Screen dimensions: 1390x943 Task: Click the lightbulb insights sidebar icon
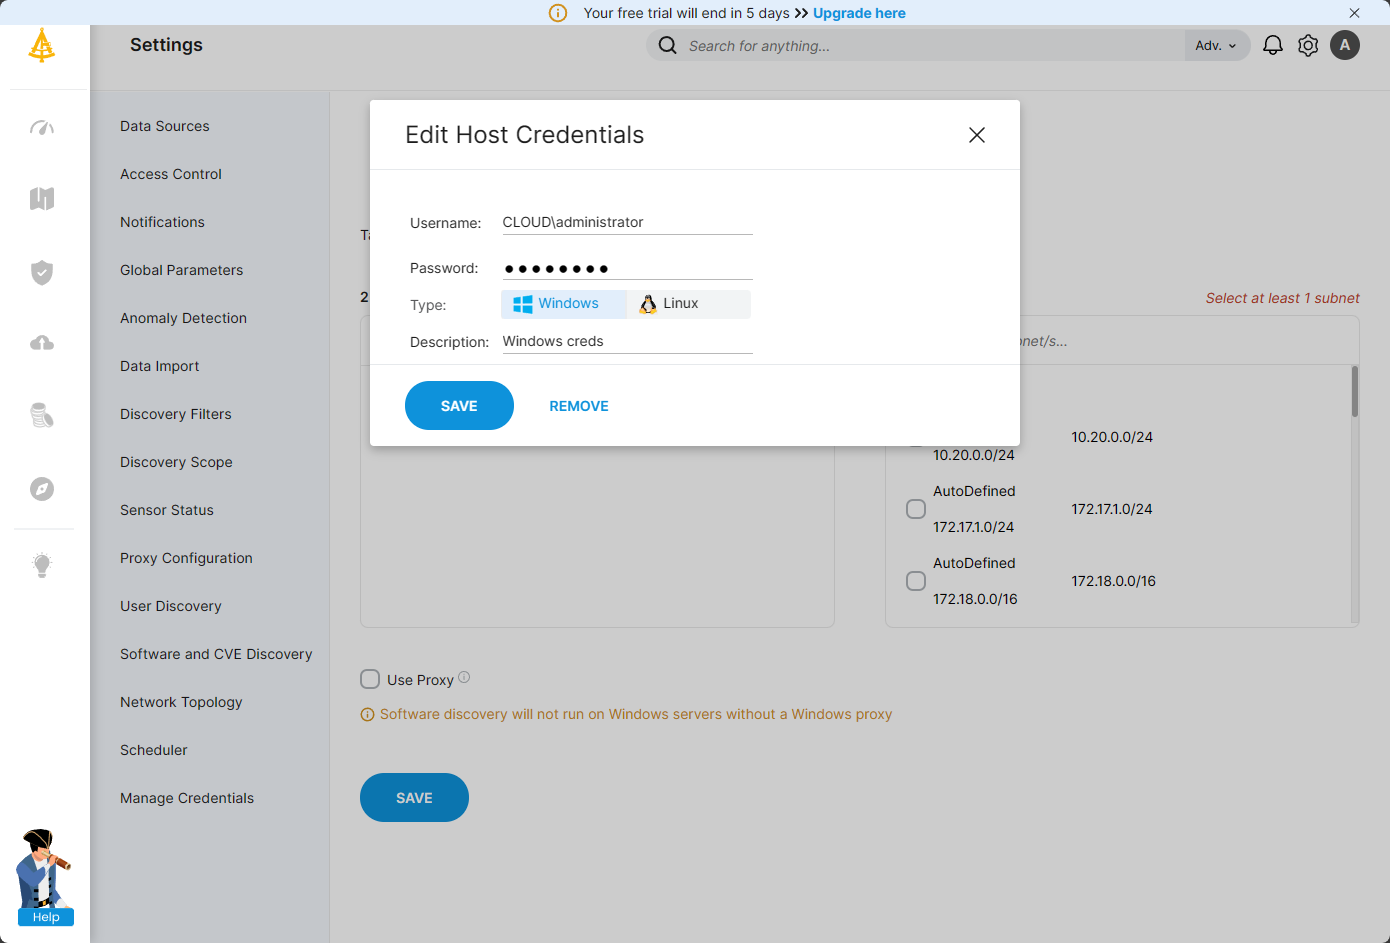pyautogui.click(x=42, y=564)
